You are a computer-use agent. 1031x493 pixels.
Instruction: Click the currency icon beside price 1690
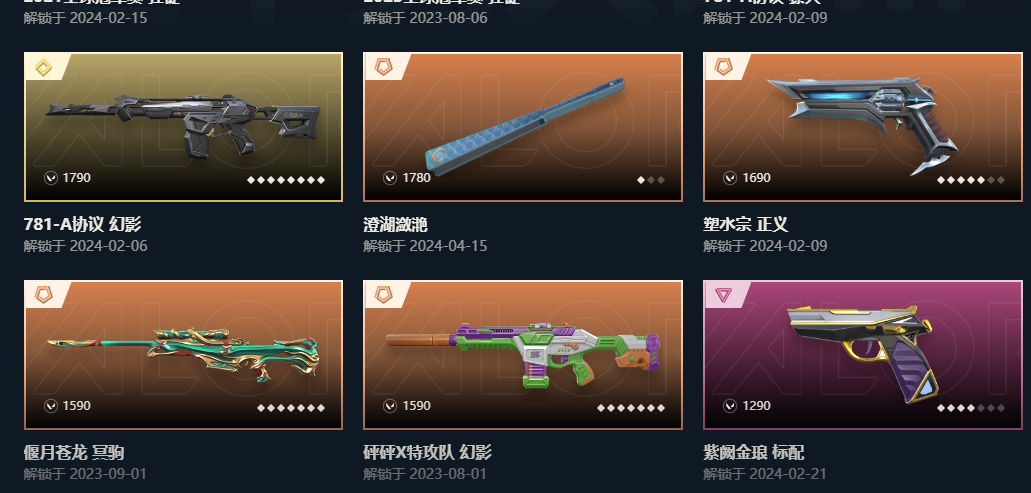click(730, 177)
